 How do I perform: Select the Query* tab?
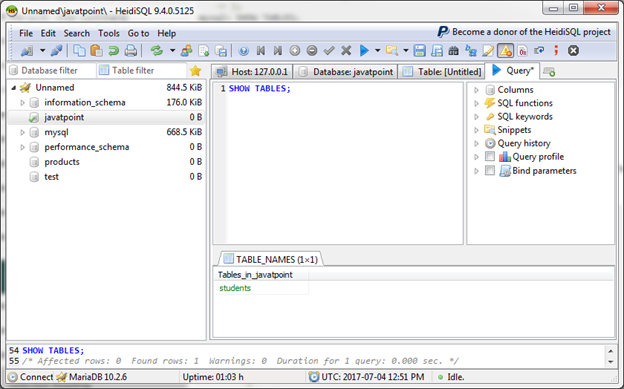(513, 71)
